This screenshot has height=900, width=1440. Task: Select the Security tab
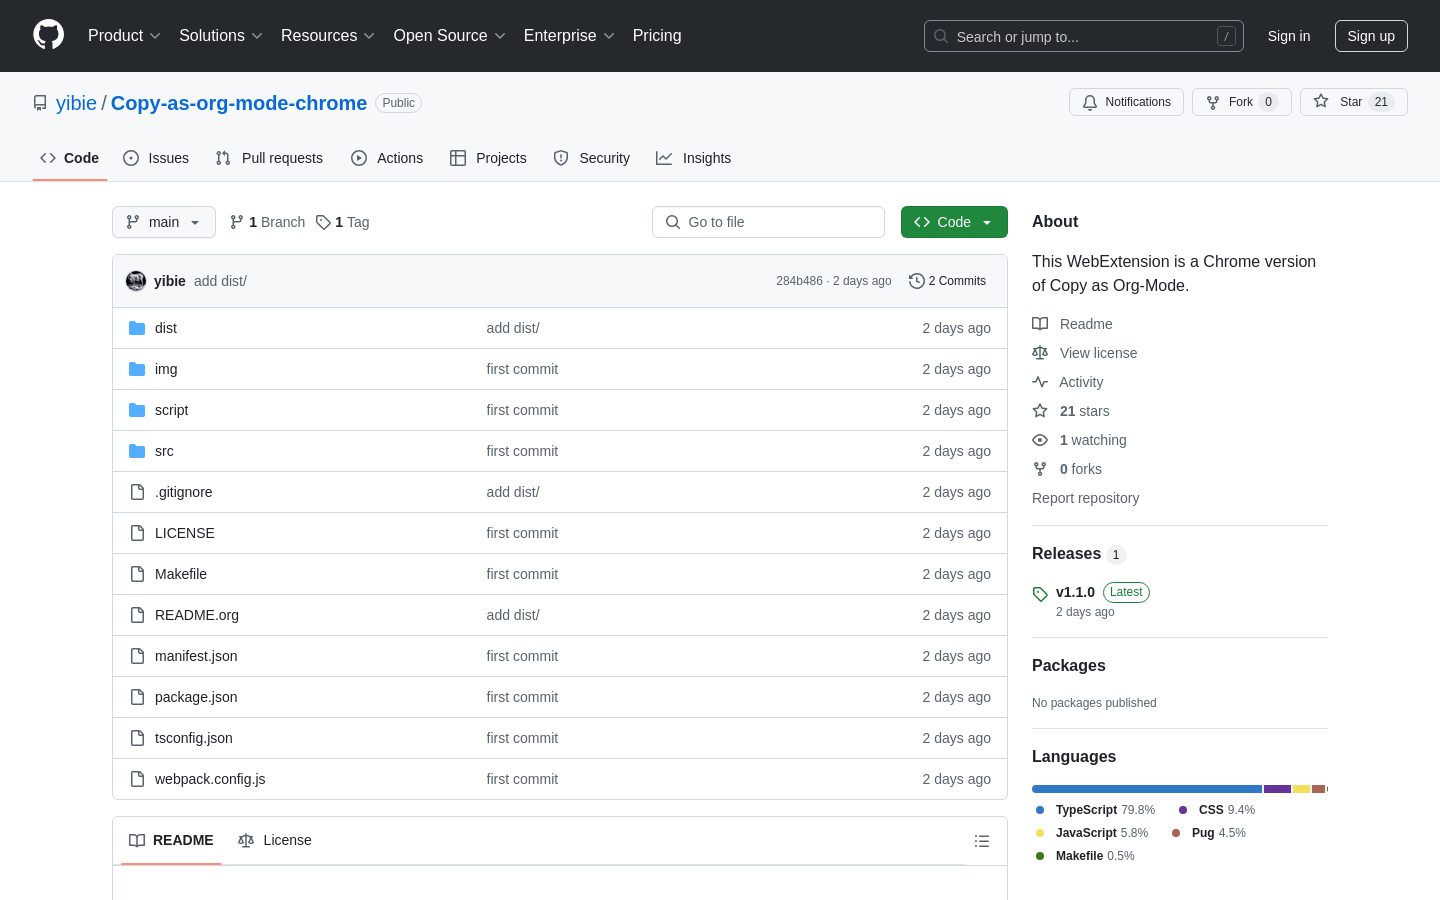coord(592,158)
